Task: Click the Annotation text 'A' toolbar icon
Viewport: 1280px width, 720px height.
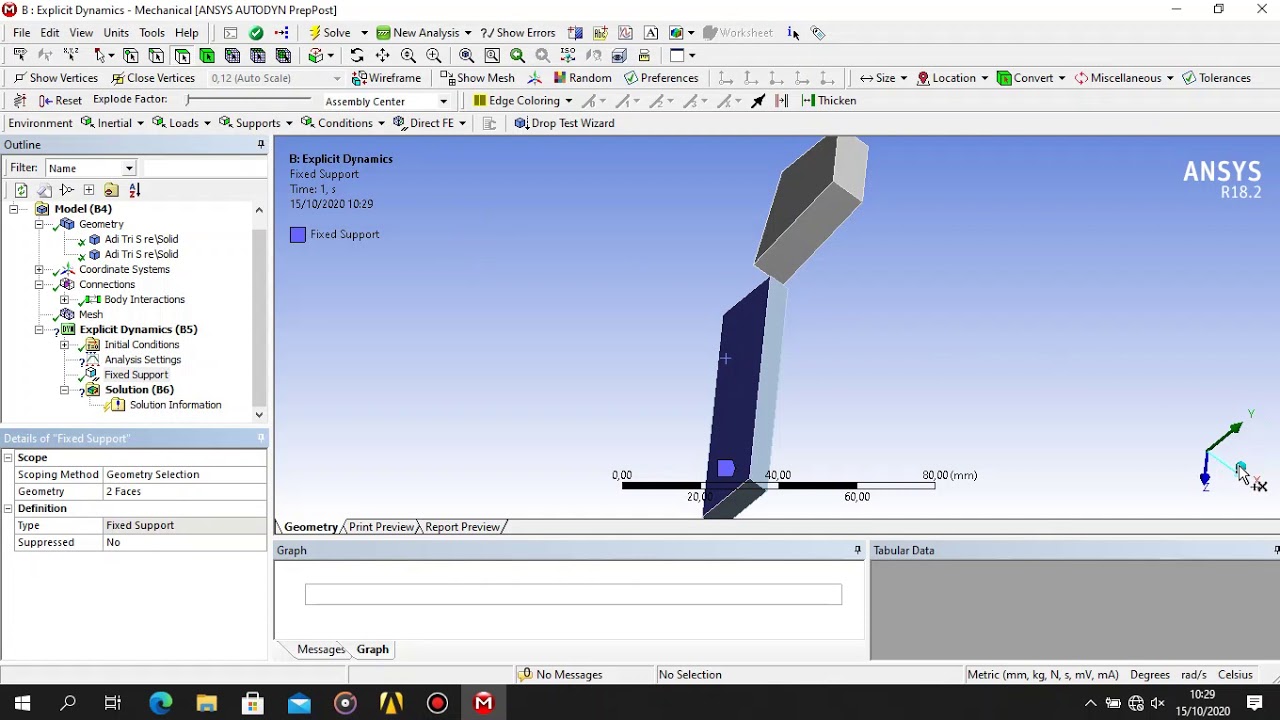Action: (x=651, y=33)
